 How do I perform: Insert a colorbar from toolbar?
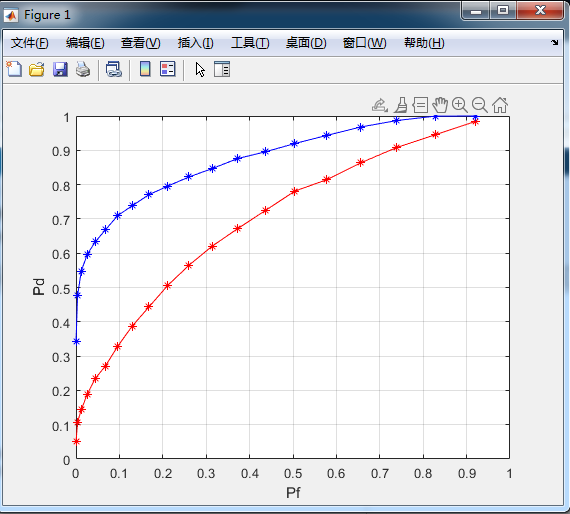pos(145,69)
